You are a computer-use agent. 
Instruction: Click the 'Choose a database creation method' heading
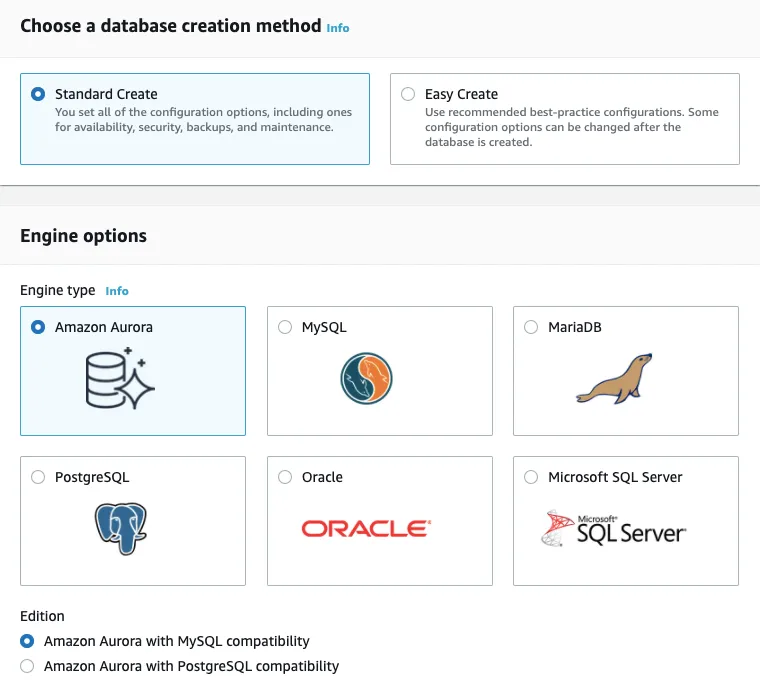pos(171,26)
